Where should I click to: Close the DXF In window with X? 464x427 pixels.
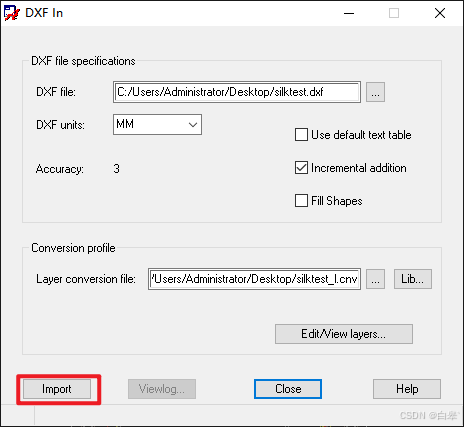tap(440, 13)
